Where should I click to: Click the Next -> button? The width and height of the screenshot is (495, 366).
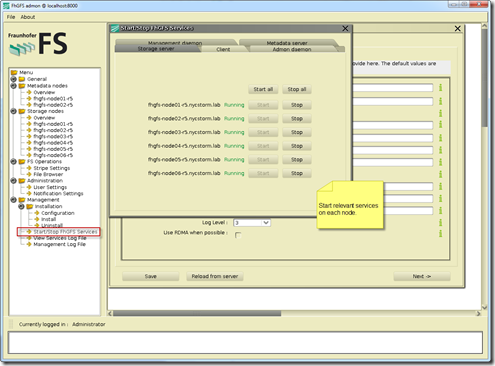coord(422,276)
